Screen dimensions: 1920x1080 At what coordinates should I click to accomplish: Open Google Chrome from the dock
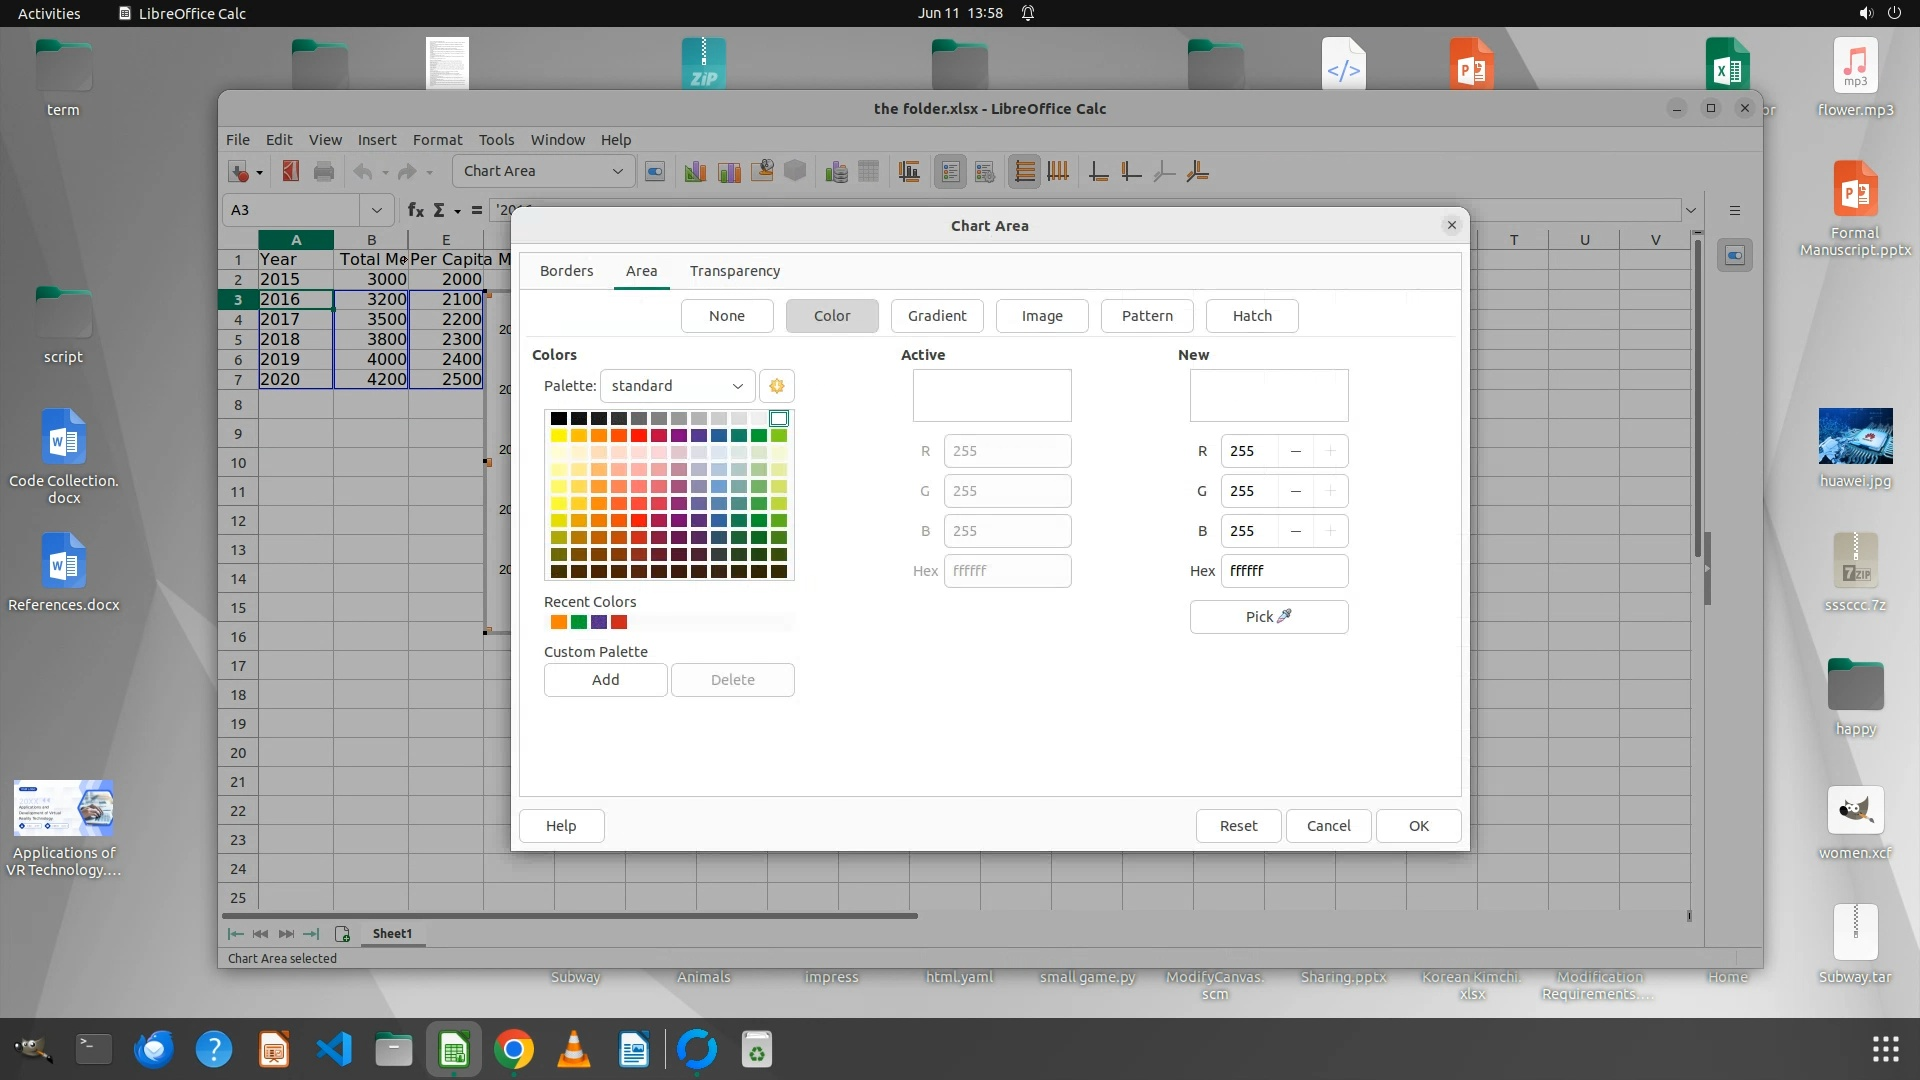(514, 1050)
